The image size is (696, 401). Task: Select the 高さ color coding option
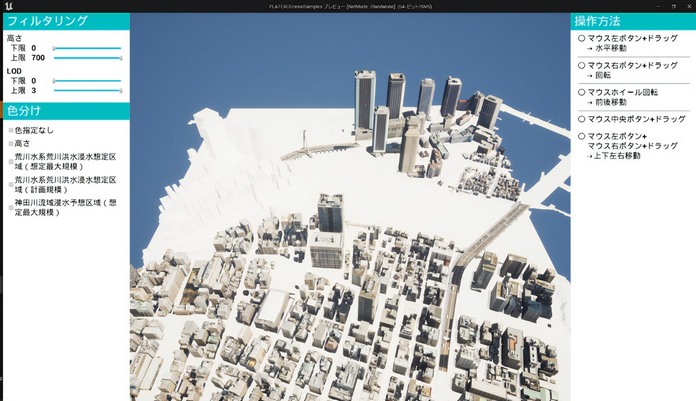pyautogui.click(x=20, y=143)
